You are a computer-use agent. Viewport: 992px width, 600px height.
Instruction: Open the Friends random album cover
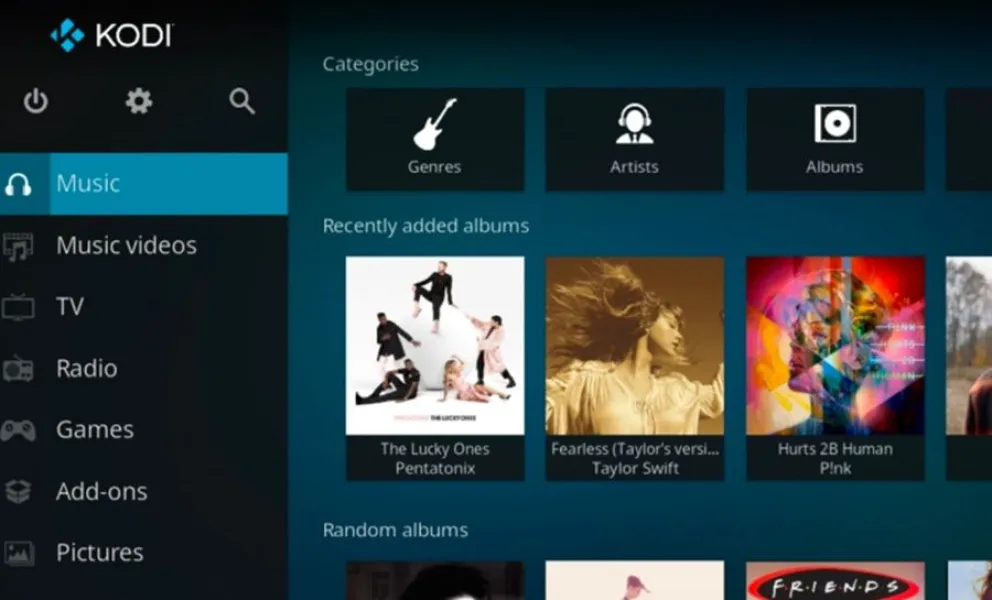835,580
